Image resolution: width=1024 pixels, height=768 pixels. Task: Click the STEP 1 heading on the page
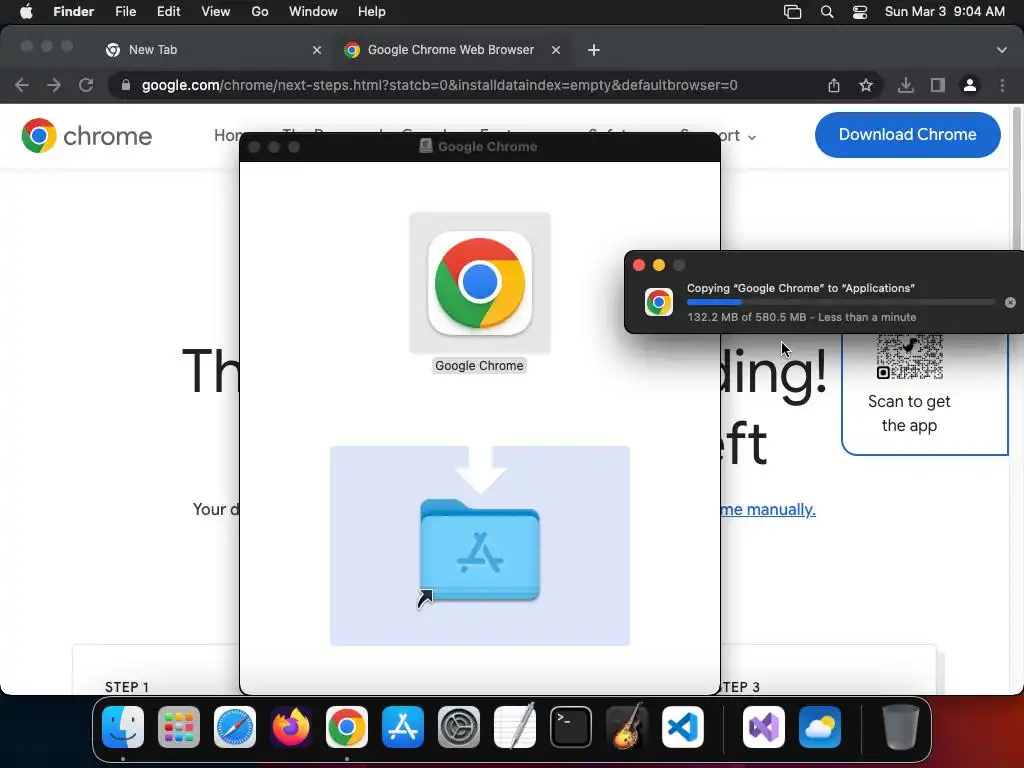pyautogui.click(x=127, y=687)
